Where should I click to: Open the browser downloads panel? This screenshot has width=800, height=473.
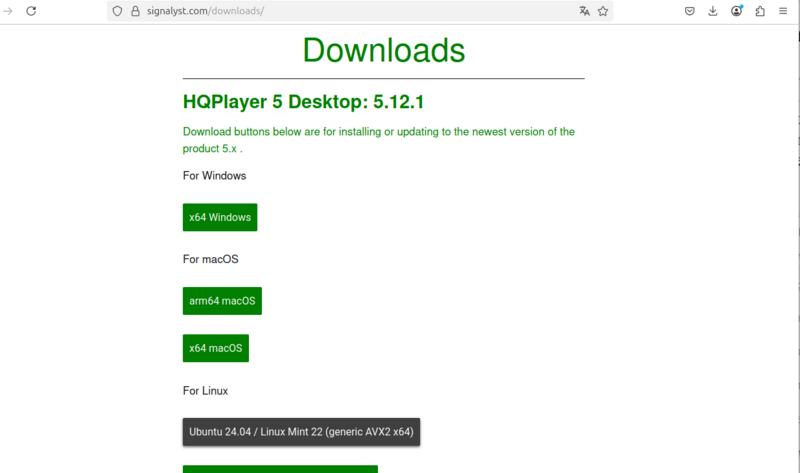tap(713, 11)
